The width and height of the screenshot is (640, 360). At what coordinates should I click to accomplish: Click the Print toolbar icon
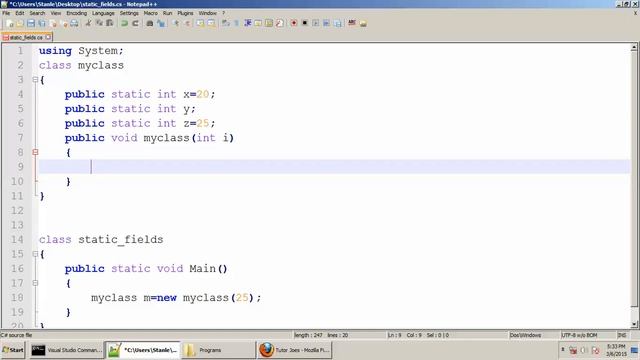click(x=74, y=23)
